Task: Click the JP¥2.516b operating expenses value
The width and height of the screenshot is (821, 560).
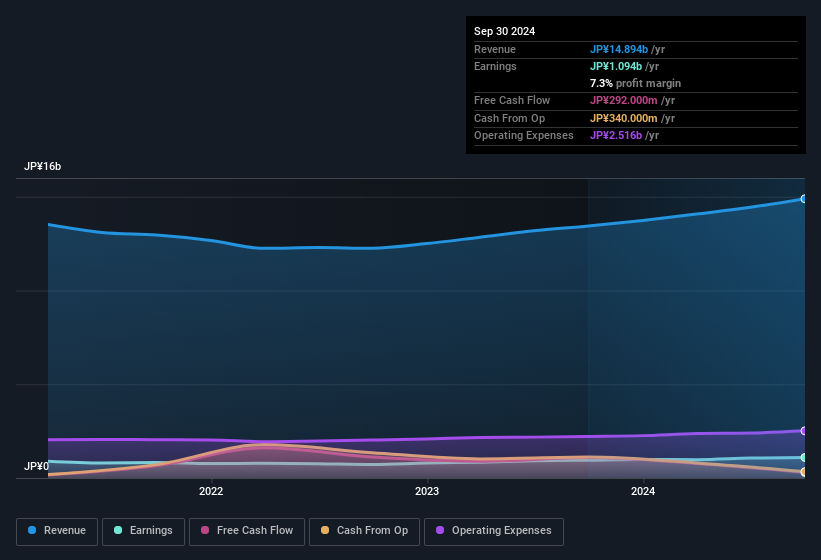Action: tap(616, 136)
